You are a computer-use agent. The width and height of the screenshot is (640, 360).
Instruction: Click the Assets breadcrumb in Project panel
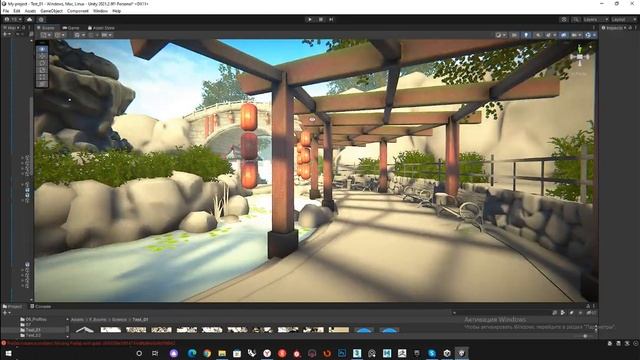click(x=77, y=320)
